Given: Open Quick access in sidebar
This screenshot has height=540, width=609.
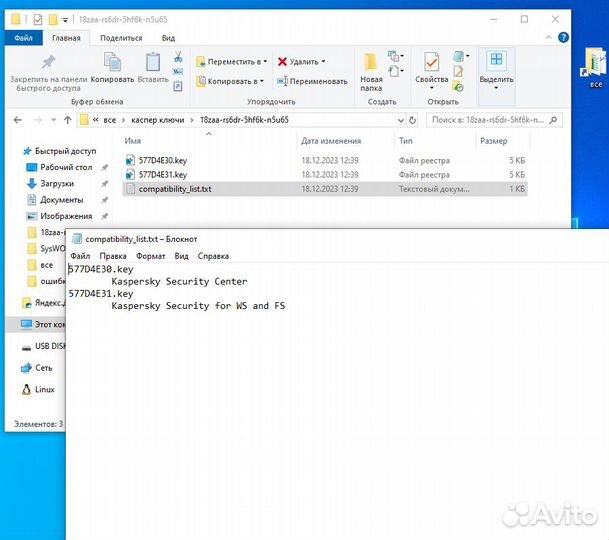Looking at the screenshot, I should 59,151.
